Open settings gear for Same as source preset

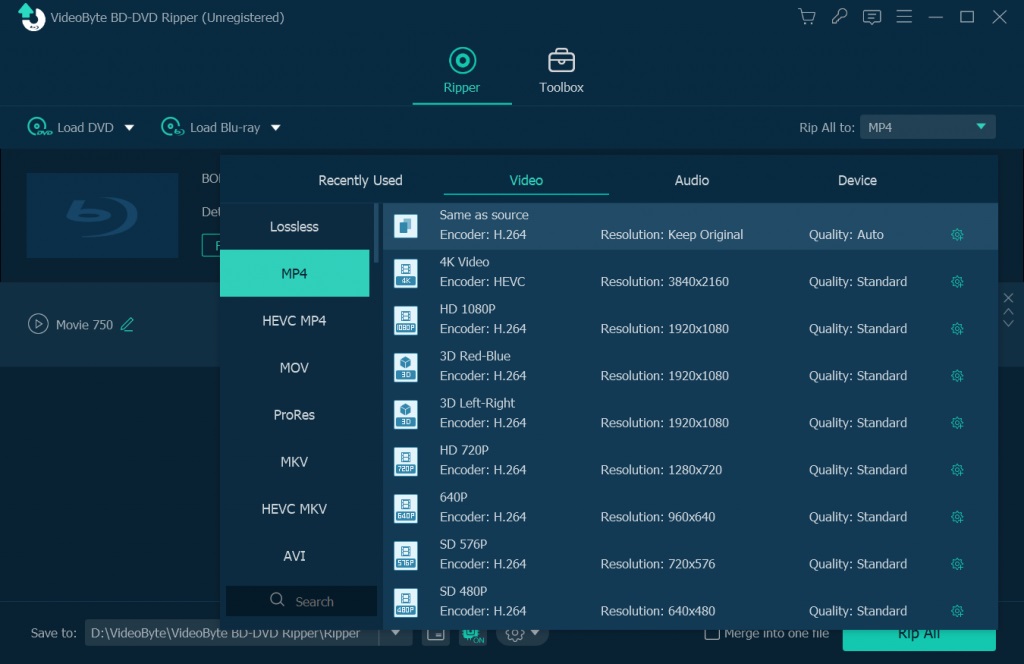coord(957,234)
